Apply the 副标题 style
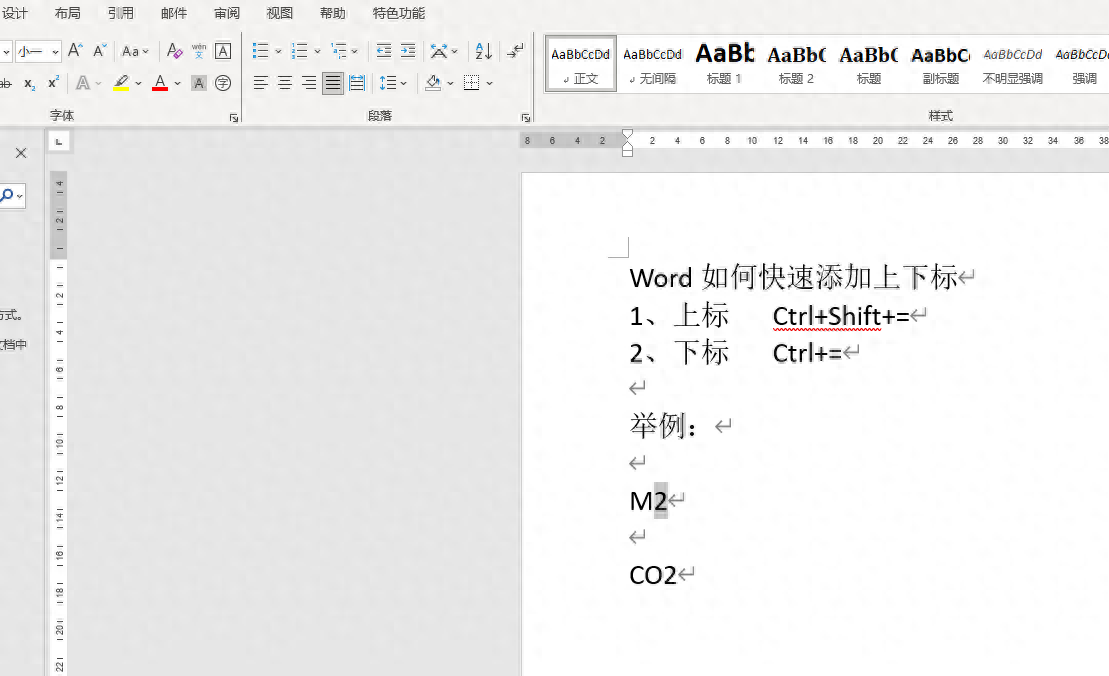Image resolution: width=1109 pixels, height=676 pixels. pos(941,64)
